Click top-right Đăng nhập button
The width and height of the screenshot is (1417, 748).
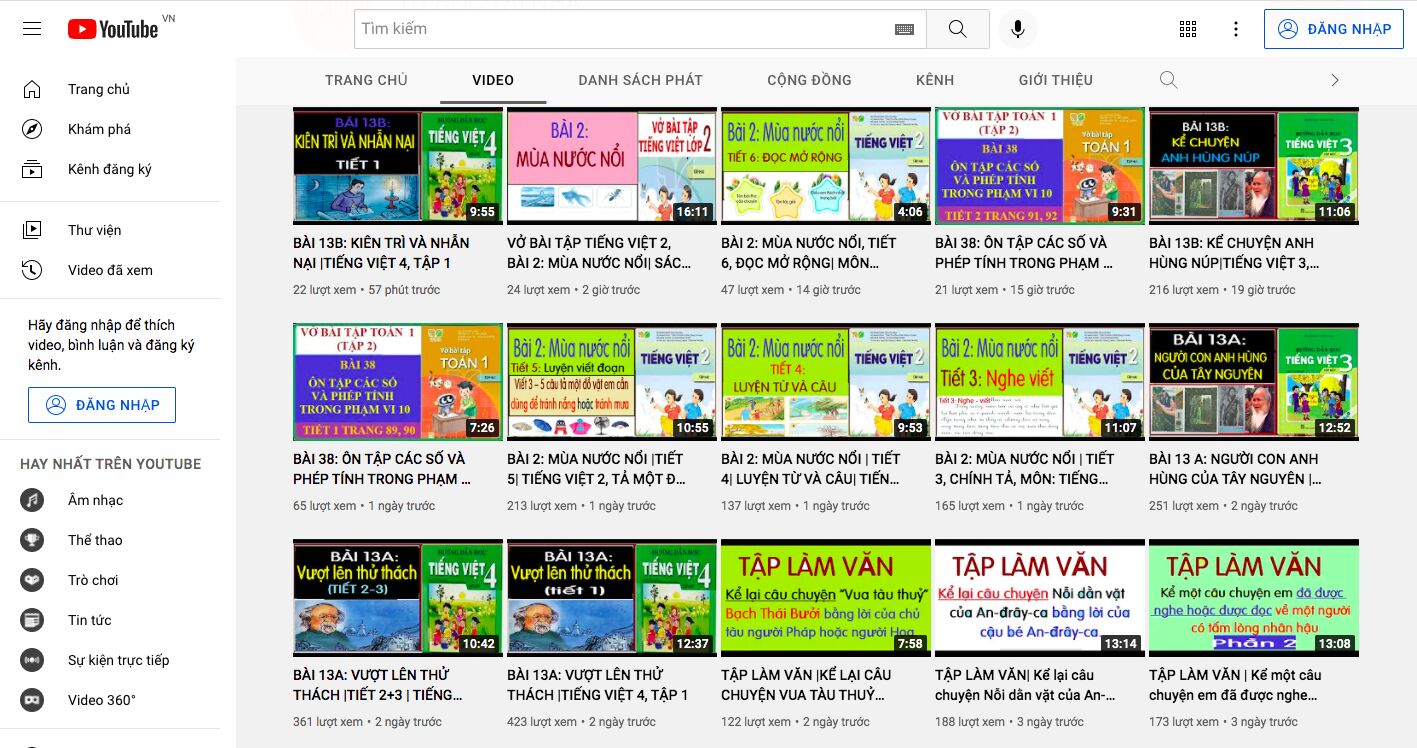(x=1334, y=29)
